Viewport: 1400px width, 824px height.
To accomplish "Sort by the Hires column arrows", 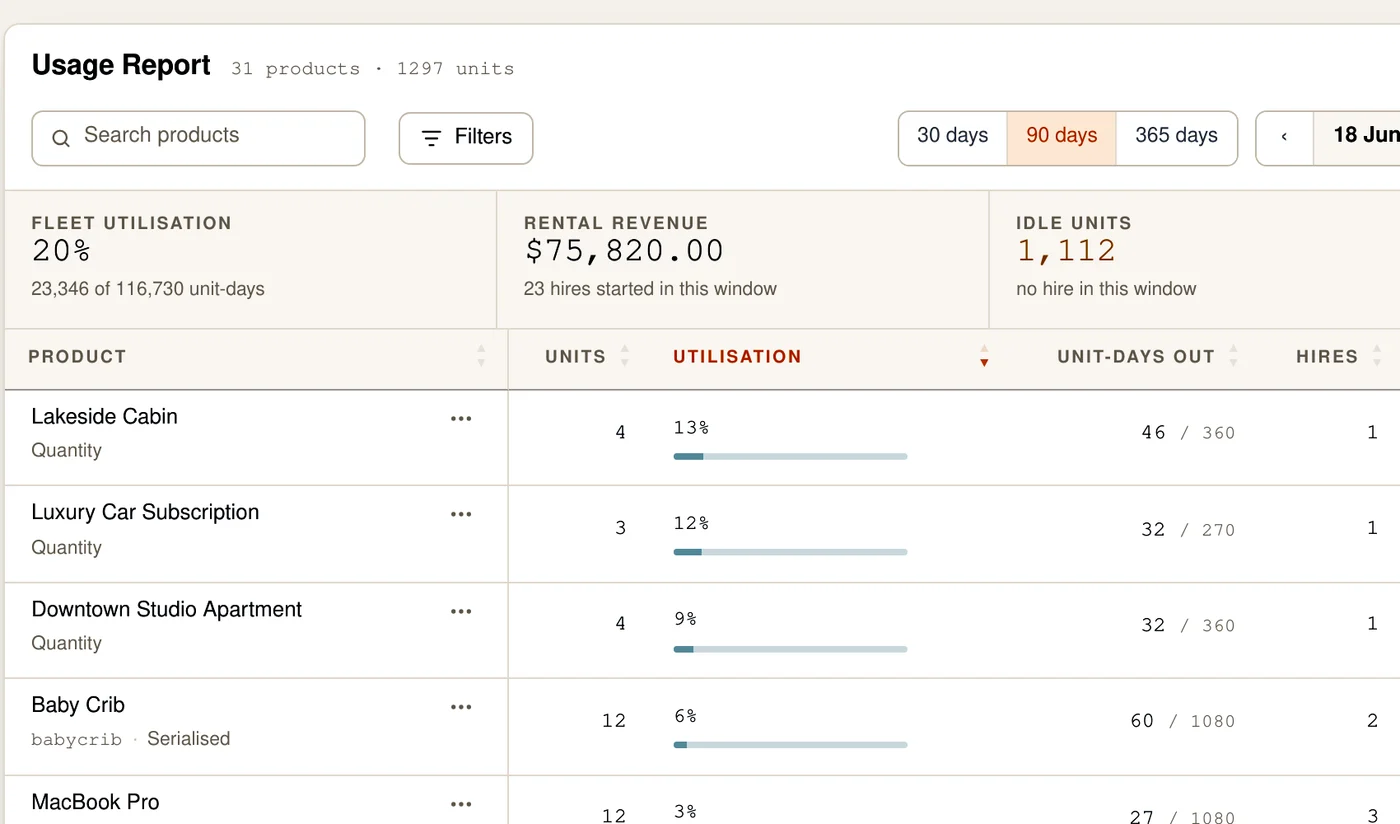I will (x=1377, y=356).
